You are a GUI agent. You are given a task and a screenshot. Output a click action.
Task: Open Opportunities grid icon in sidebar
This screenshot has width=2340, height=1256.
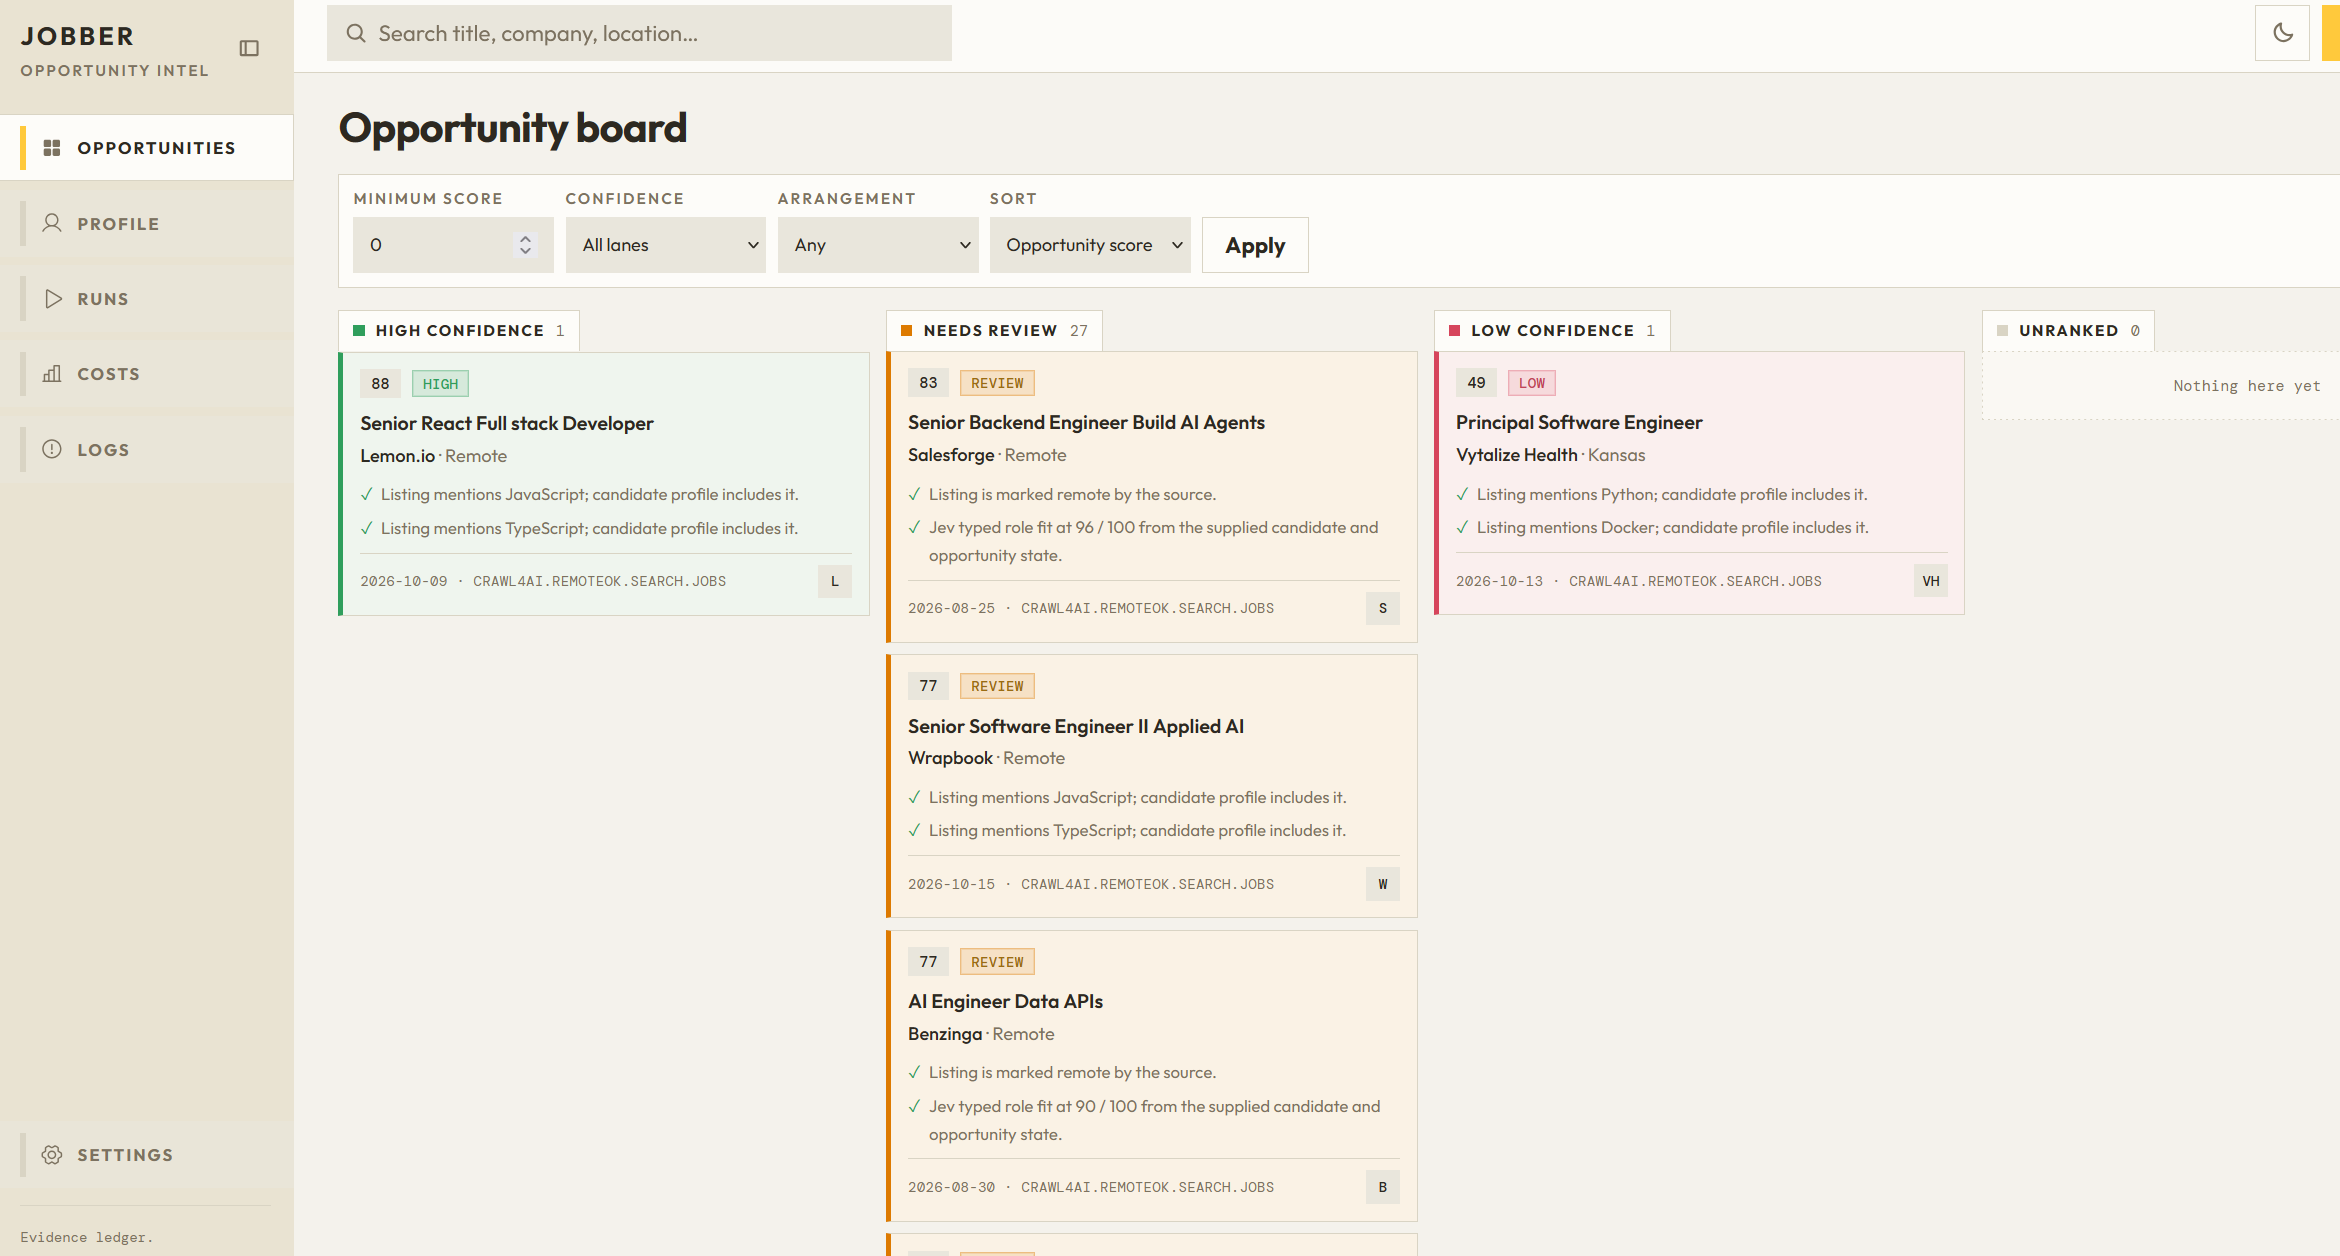pyautogui.click(x=52, y=148)
